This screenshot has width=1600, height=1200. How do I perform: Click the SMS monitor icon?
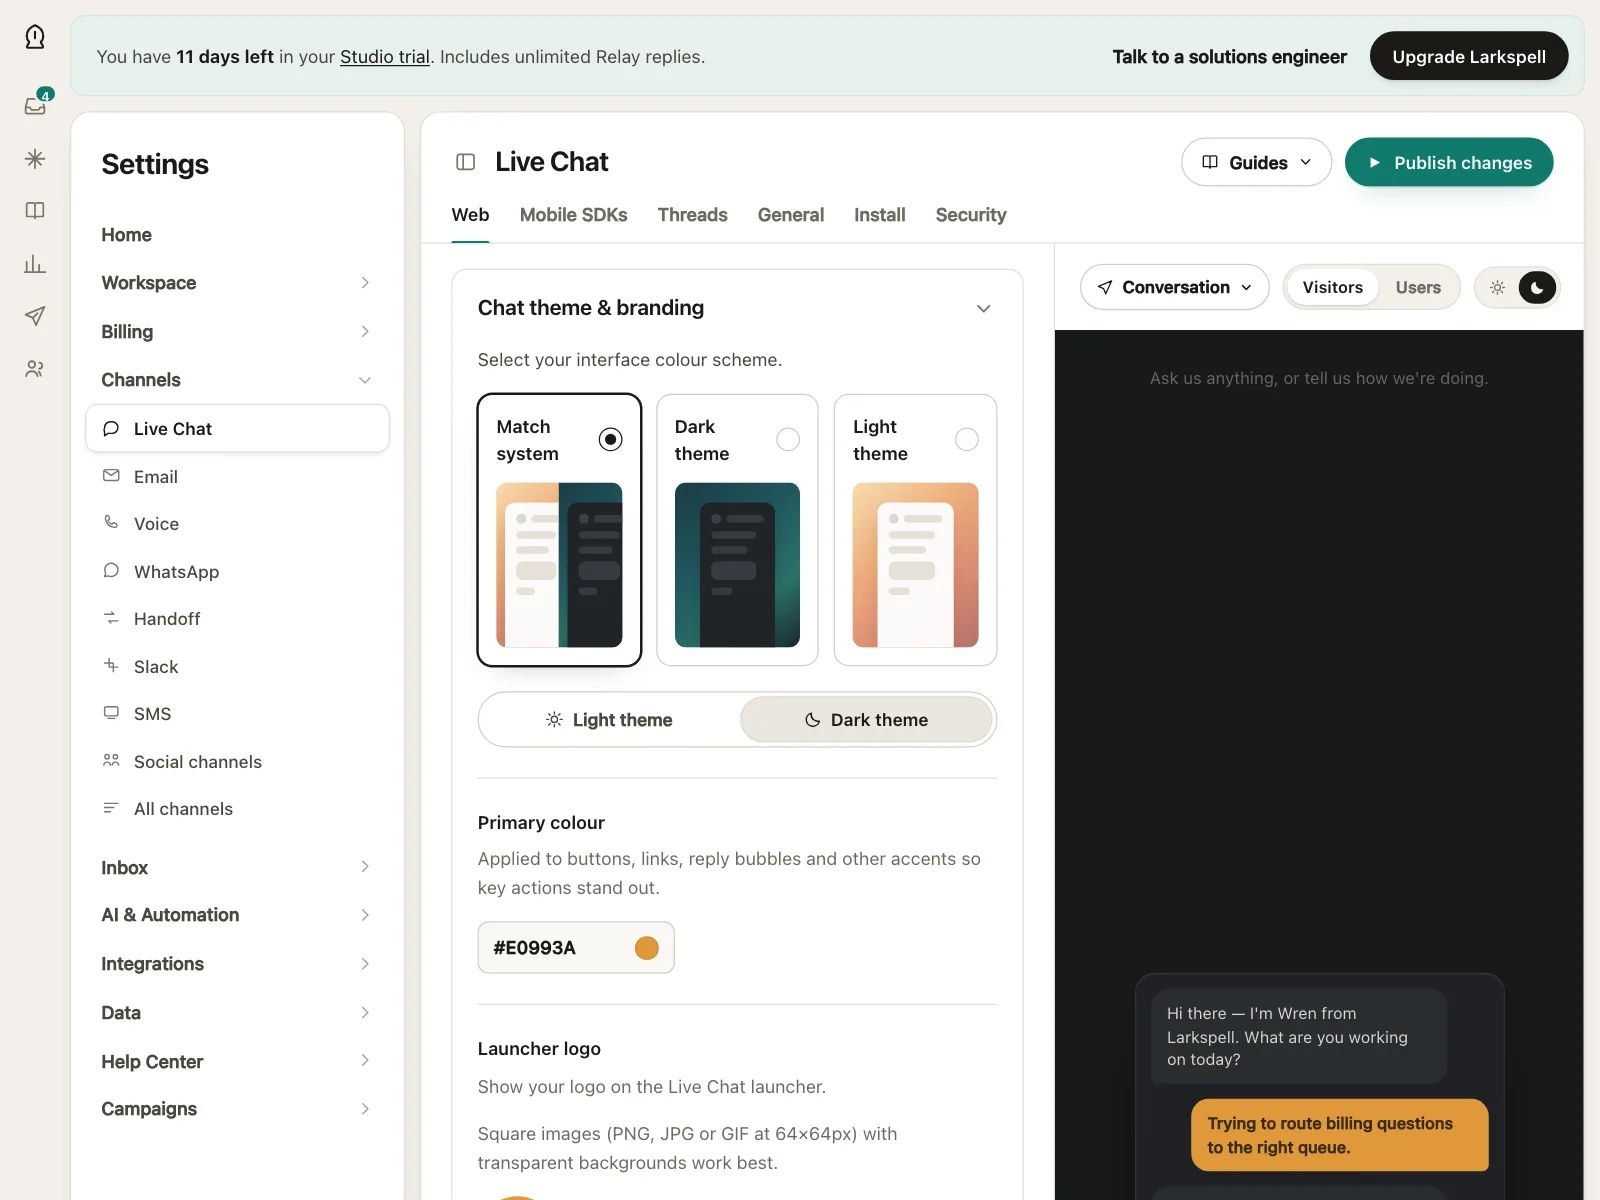pyautogui.click(x=111, y=713)
